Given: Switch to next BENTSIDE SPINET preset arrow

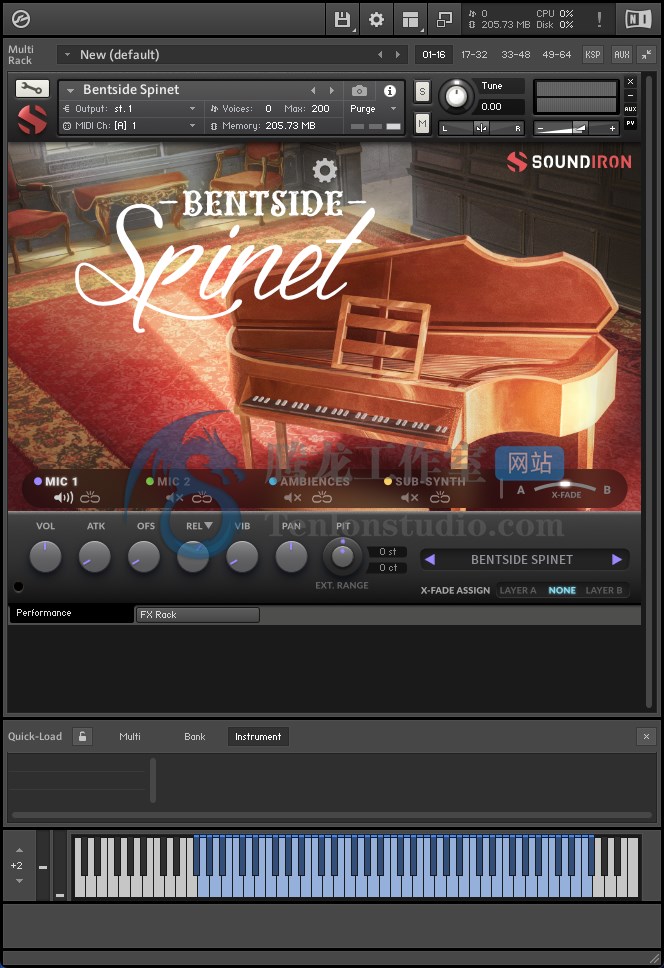Looking at the screenshot, I should click(616, 559).
